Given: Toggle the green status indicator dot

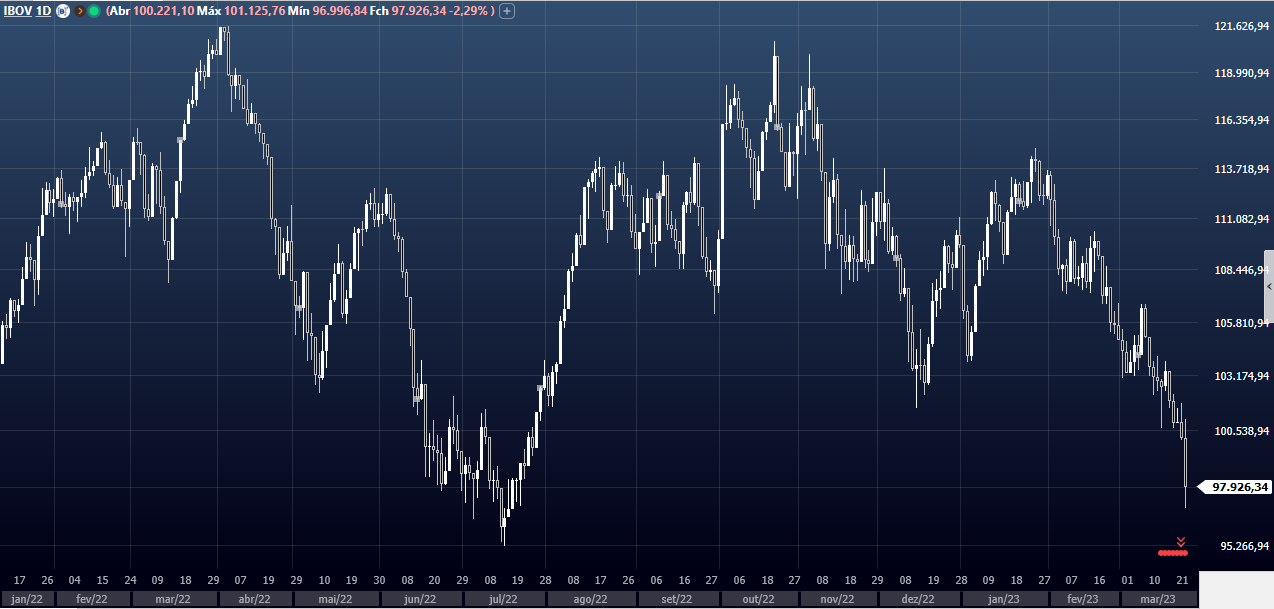Looking at the screenshot, I should point(94,11).
